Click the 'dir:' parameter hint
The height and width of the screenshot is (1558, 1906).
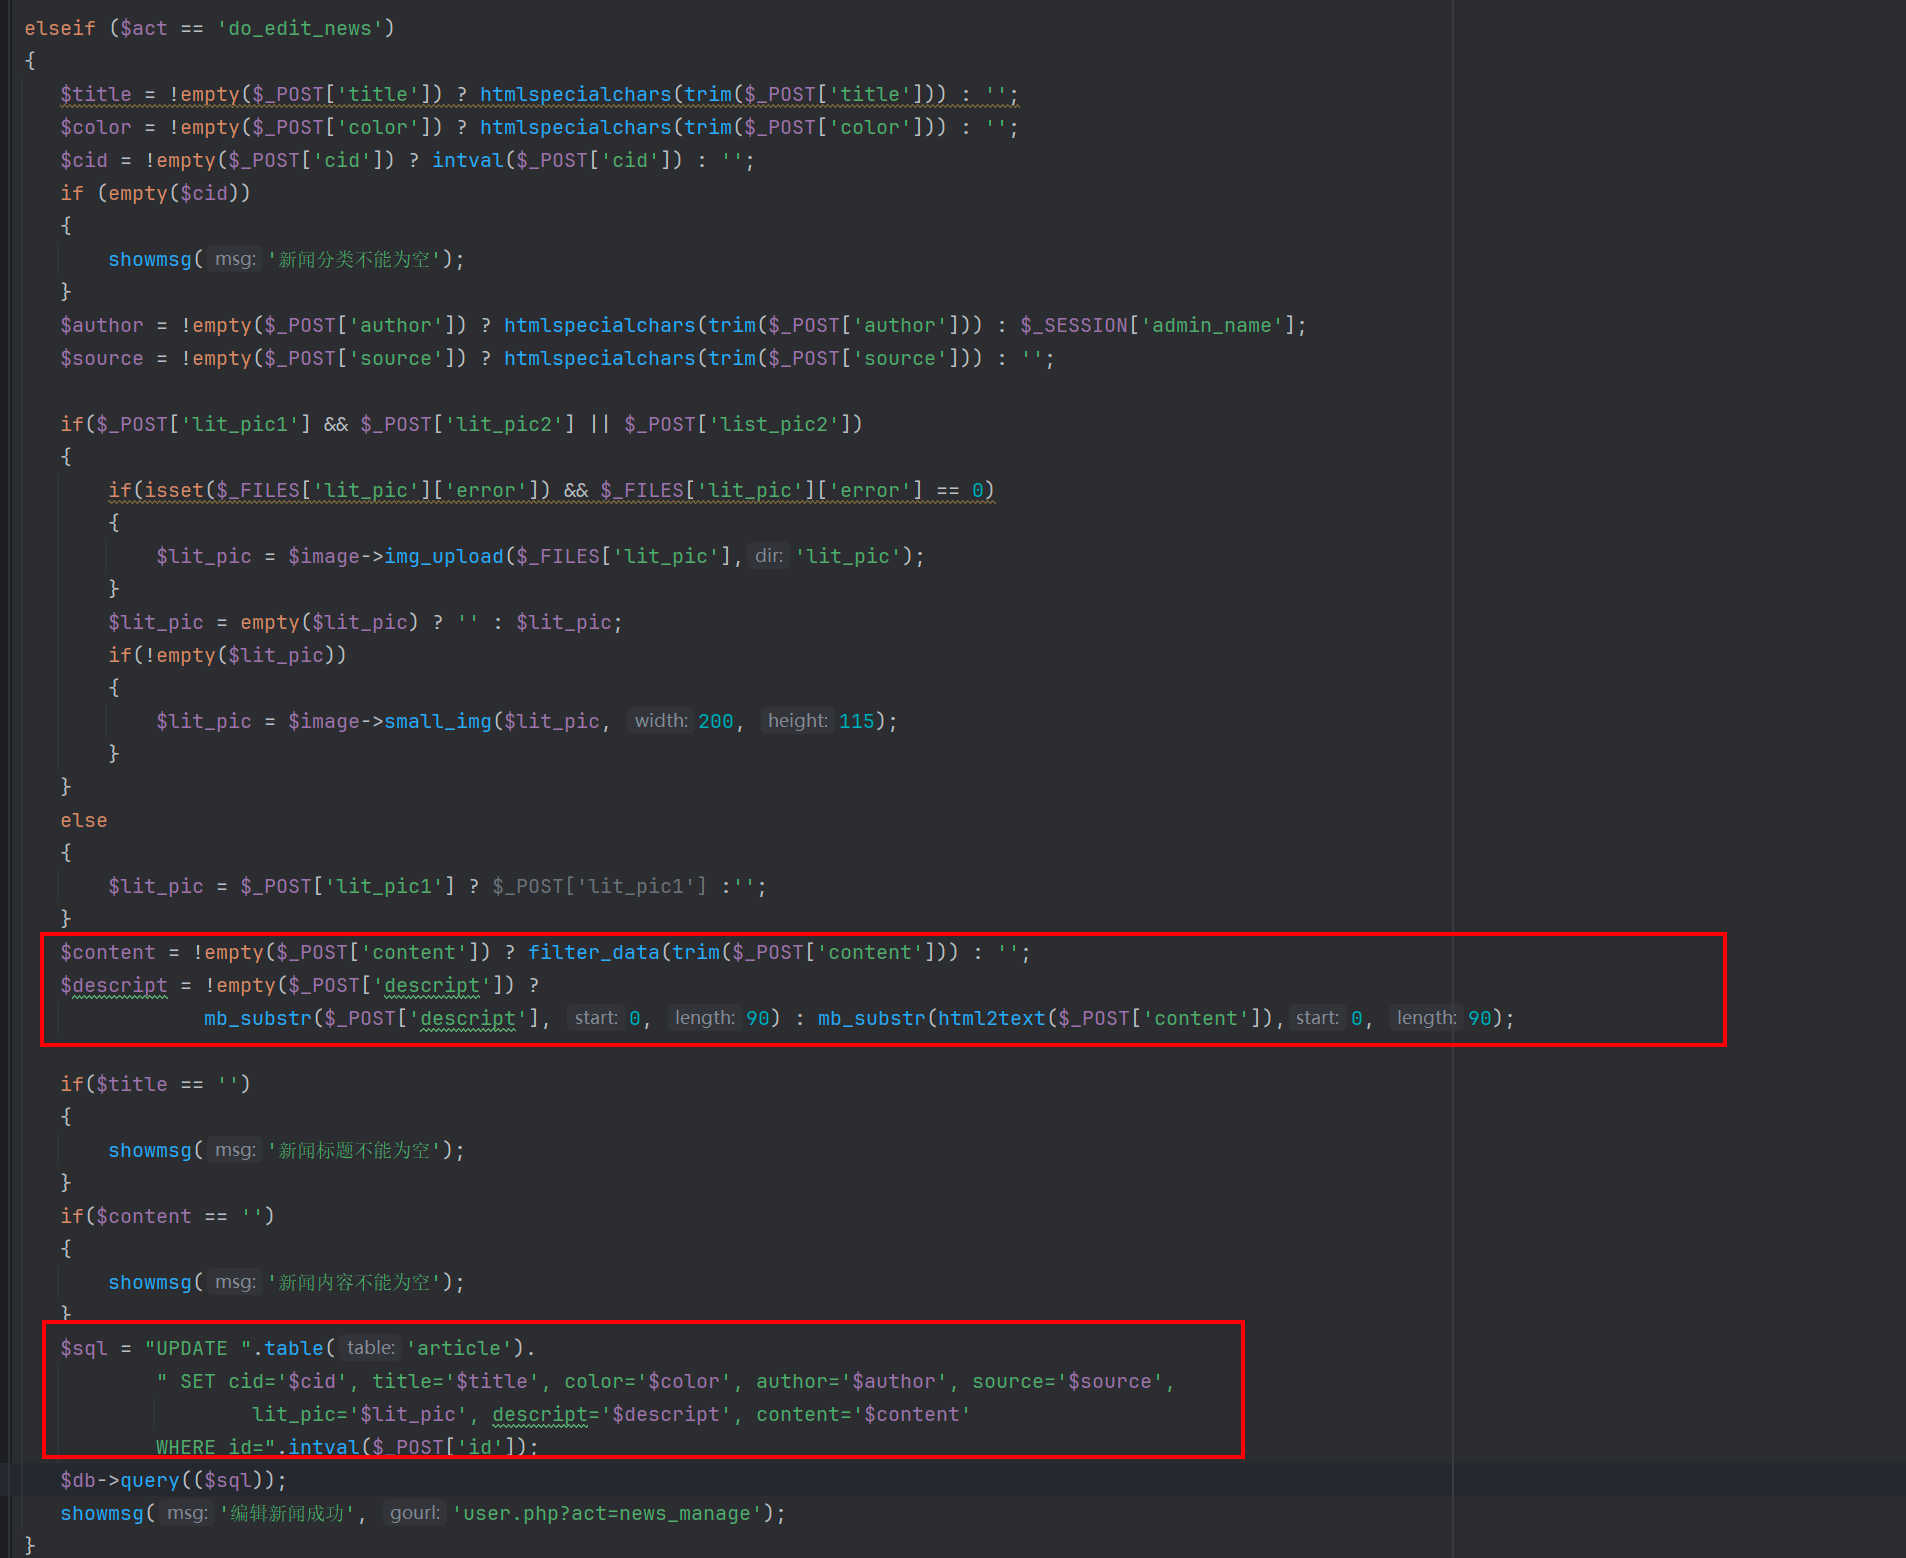pyautogui.click(x=768, y=556)
